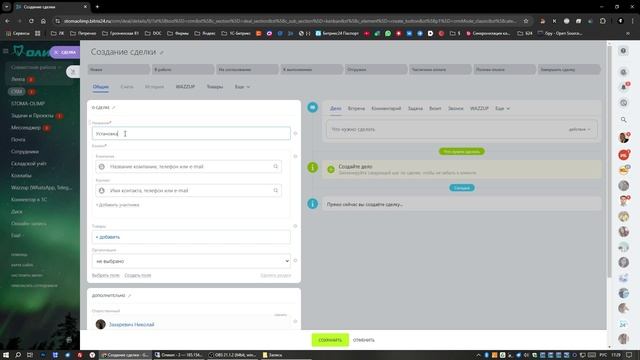Click the Выбрать поле link

click(x=106, y=276)
